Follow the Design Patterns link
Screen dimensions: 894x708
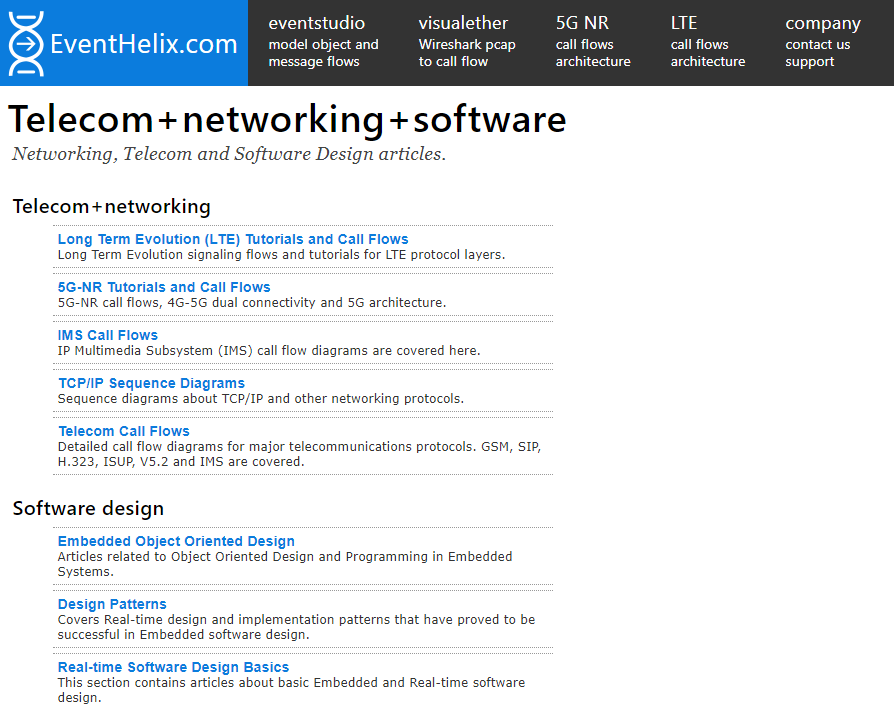pyautogui.click(x=112, y=604)
